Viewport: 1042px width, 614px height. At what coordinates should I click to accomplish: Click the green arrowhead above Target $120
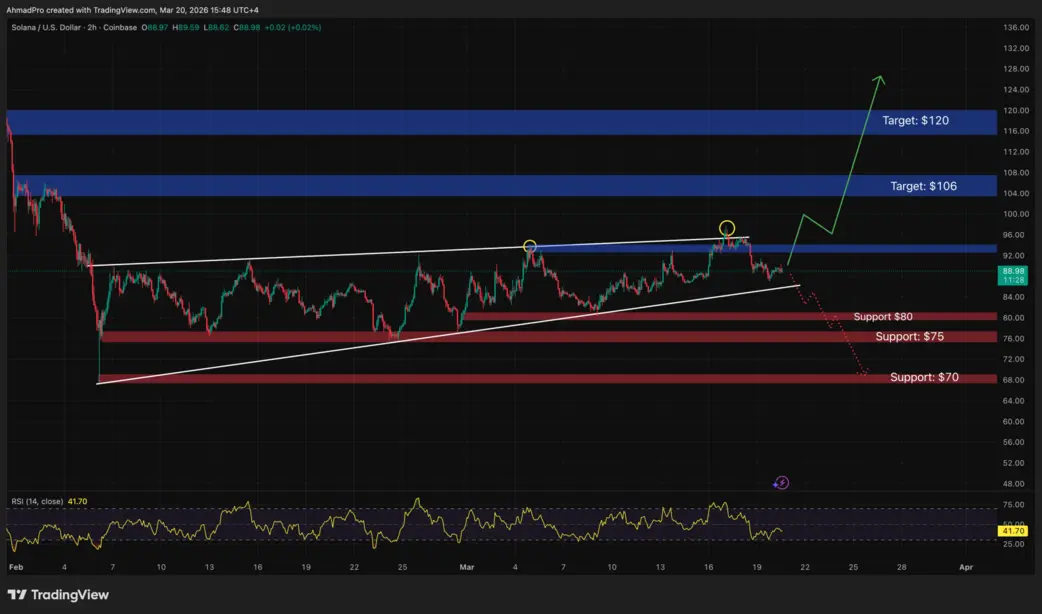tap(879, 80)
